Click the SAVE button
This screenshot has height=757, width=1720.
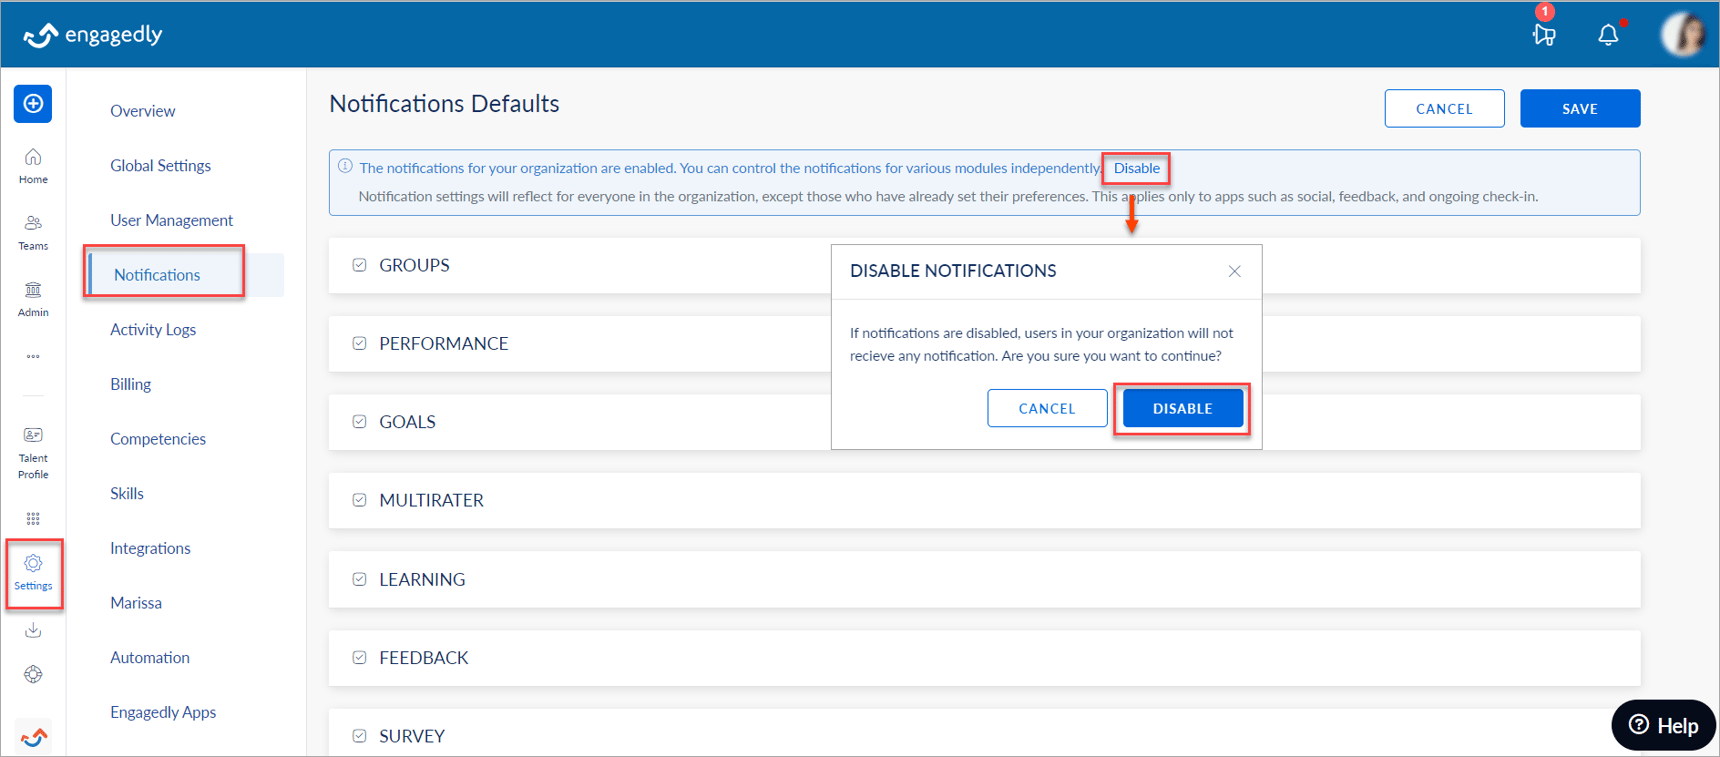1580,108
